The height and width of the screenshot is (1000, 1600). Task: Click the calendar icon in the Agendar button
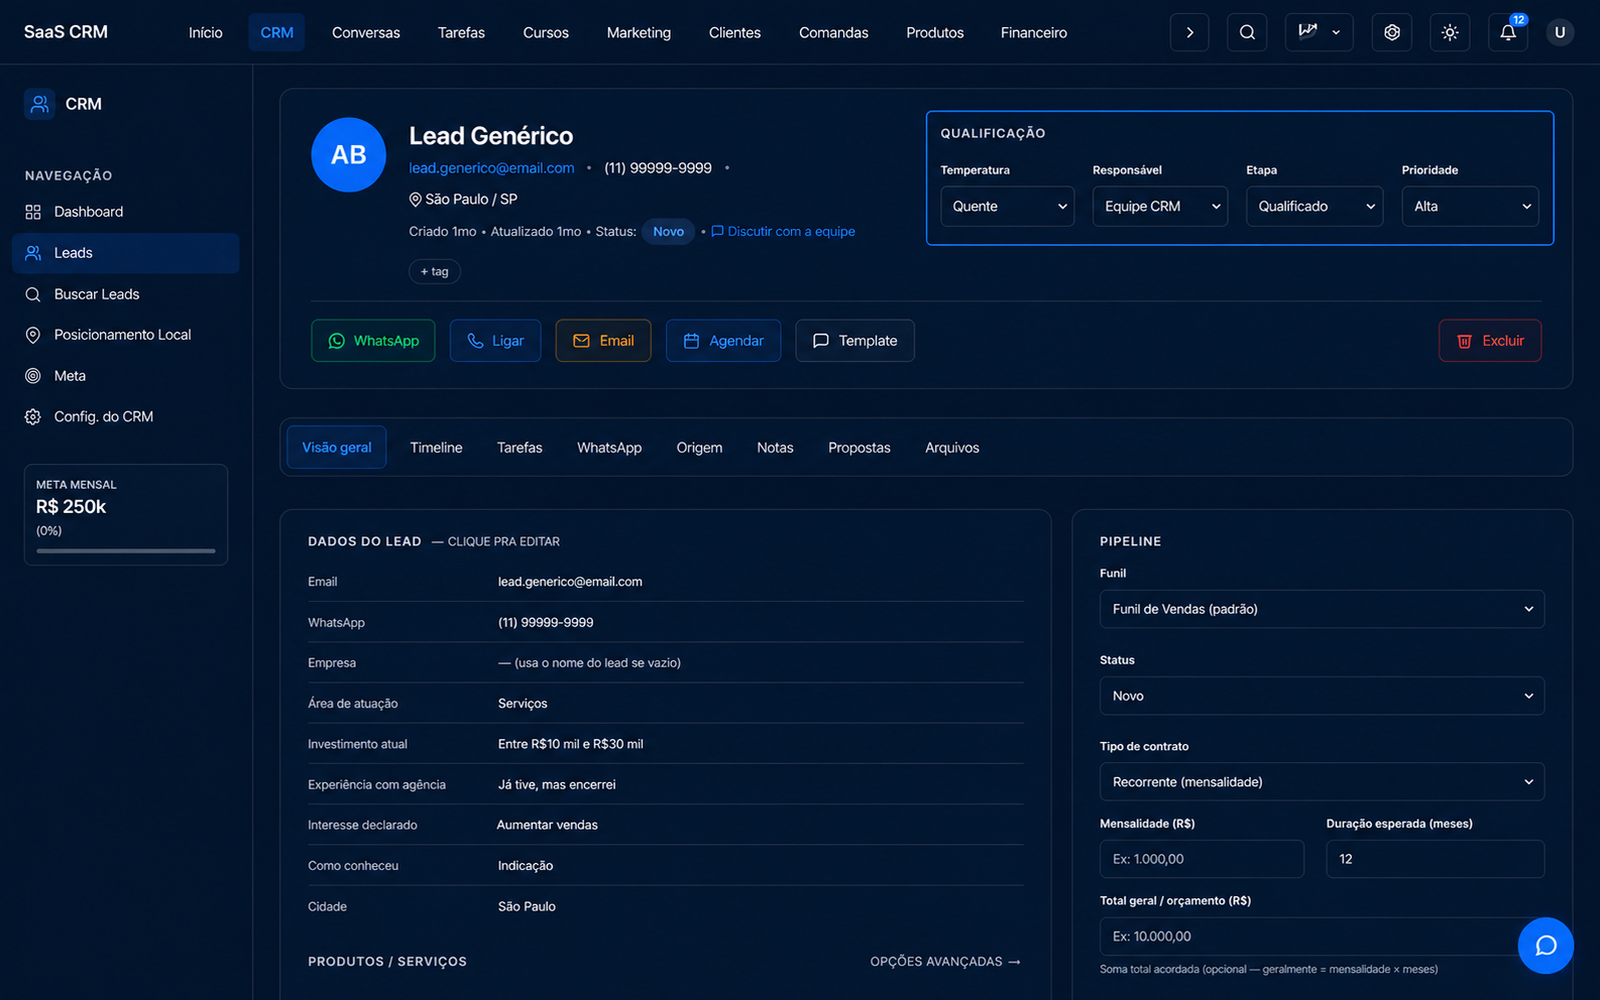[x=691, y=341]
